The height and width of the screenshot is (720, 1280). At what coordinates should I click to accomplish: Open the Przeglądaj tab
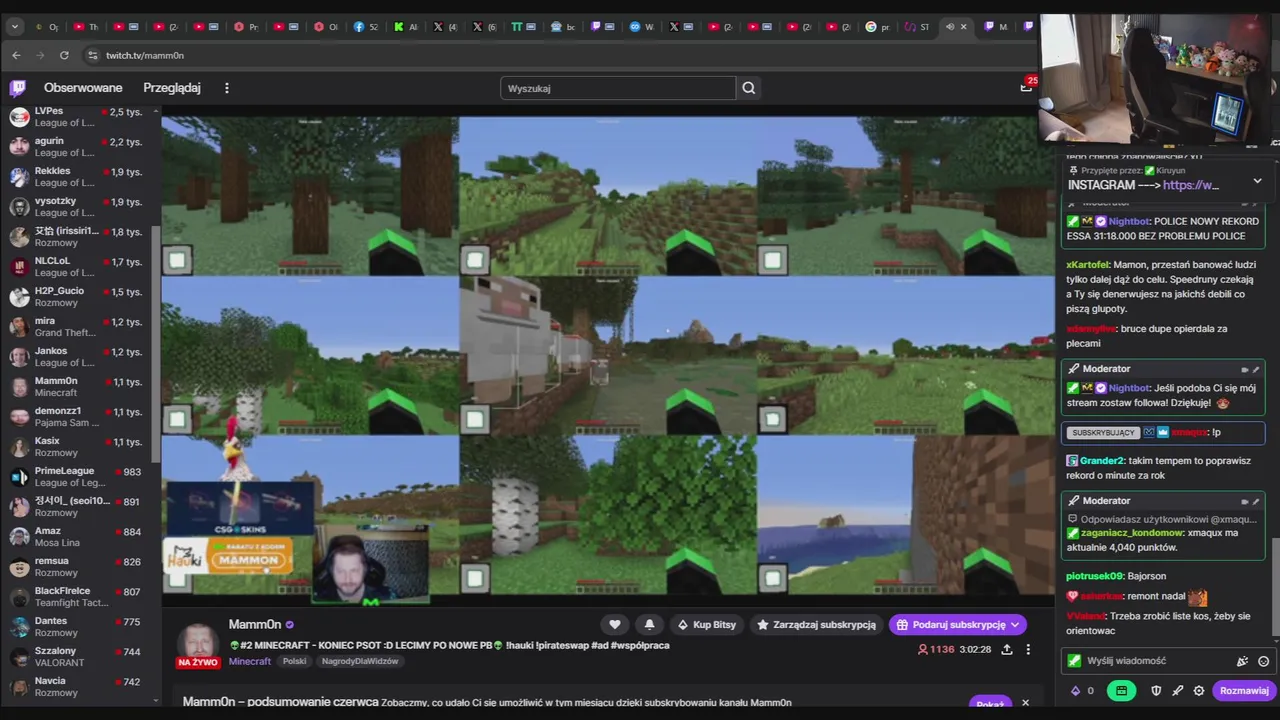coord(172,88)
